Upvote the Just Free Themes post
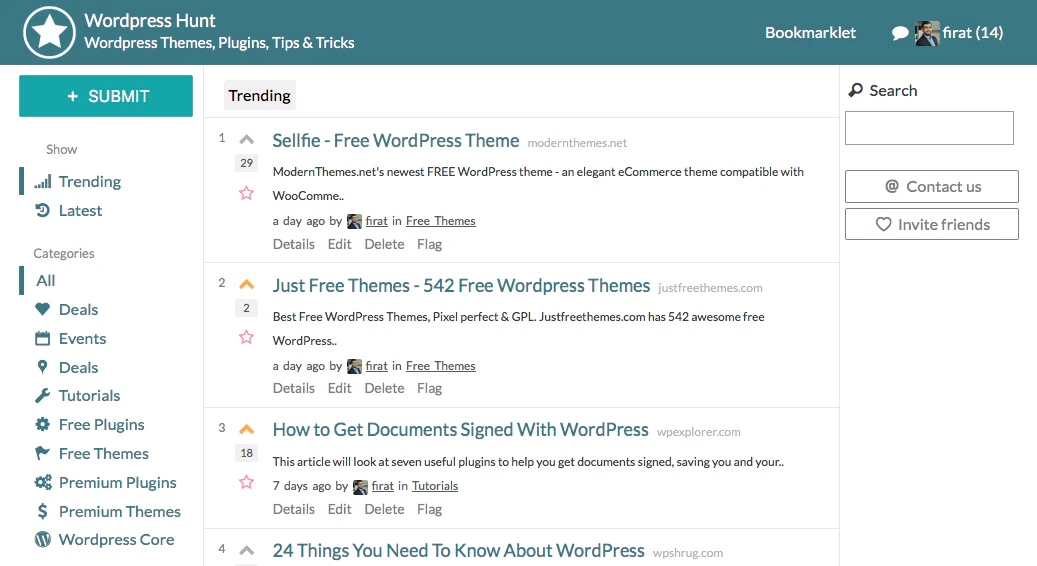Viewport: 1037px width, 566px height. (x=247, y=284)
